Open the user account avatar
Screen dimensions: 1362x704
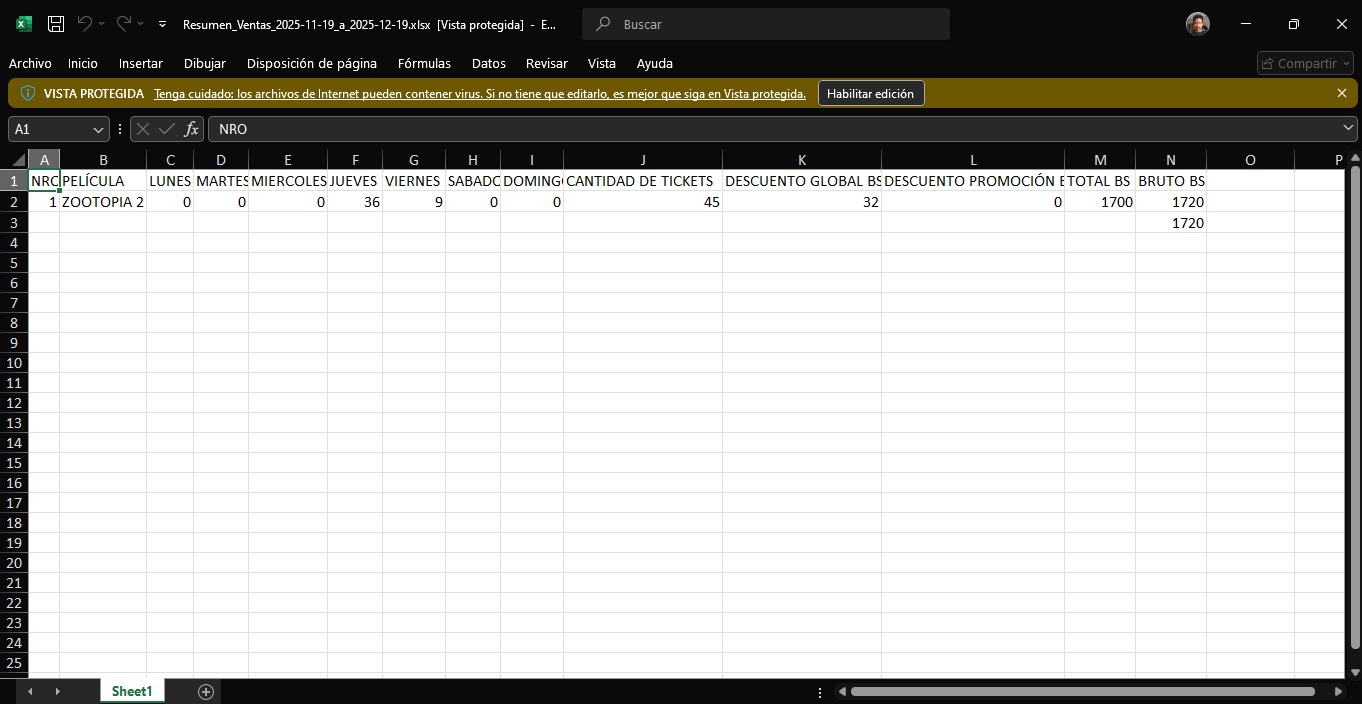point(1197,23)
